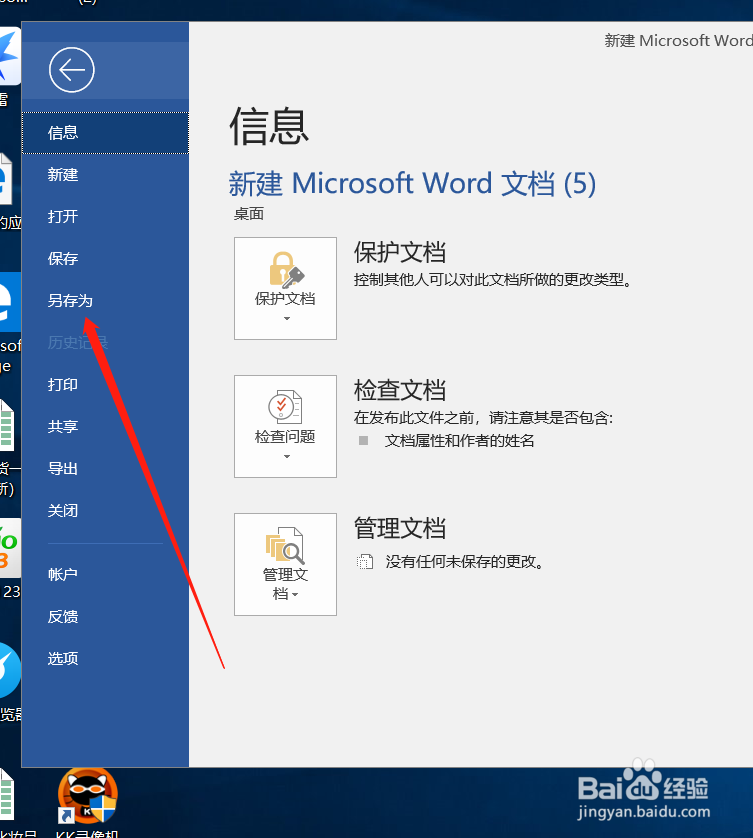Click the 在发布此文件之前 description line
This screenshot has width=753, height=838.
click(x=483, y=417)
